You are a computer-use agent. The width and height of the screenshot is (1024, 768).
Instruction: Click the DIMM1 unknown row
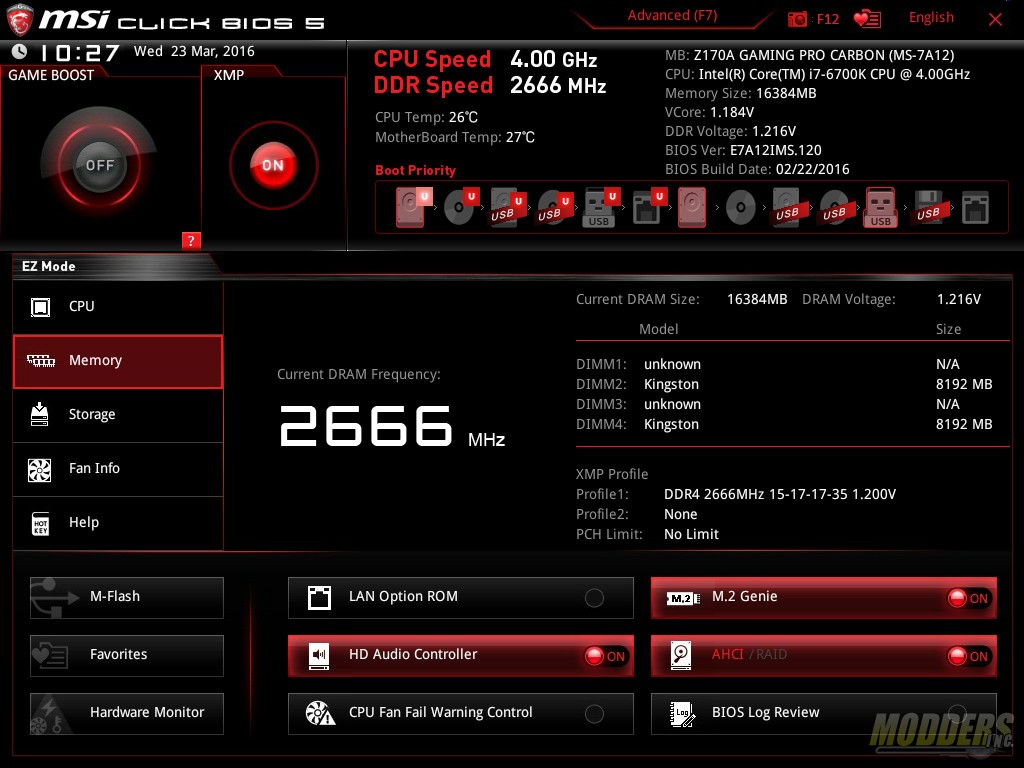point(784,364)
